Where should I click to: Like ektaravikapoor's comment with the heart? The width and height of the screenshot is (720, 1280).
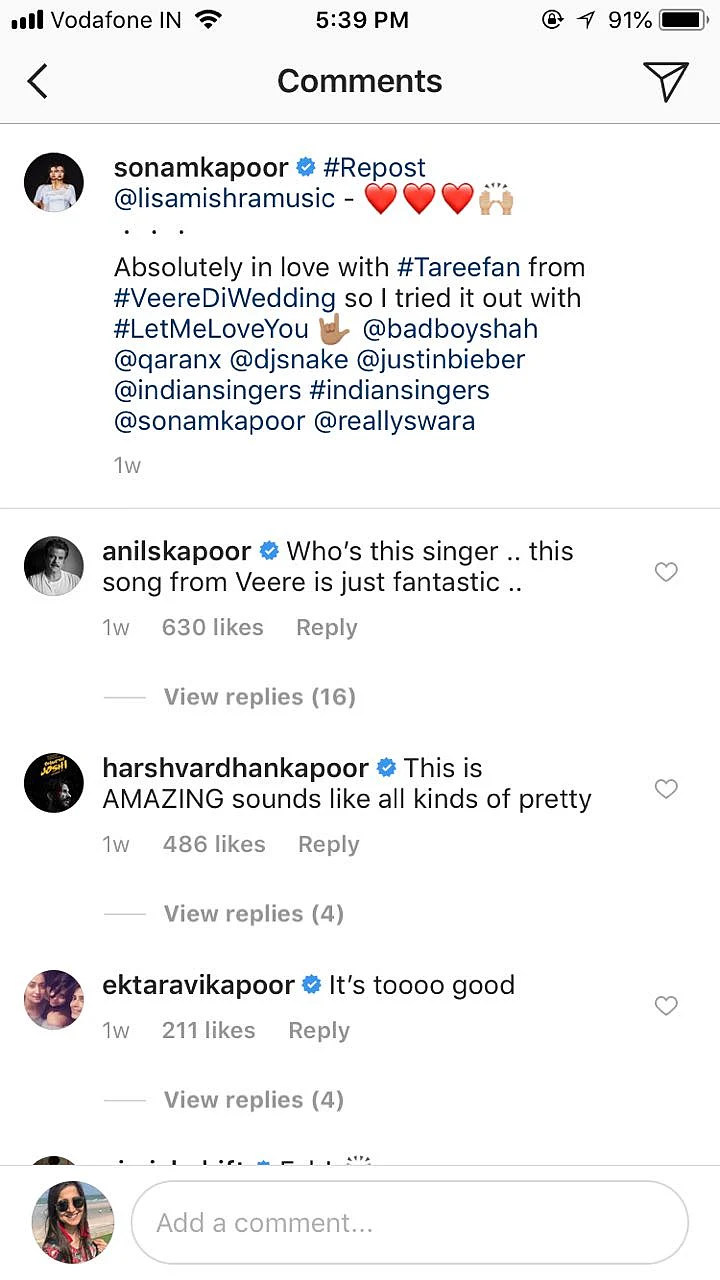(666, 1006)
